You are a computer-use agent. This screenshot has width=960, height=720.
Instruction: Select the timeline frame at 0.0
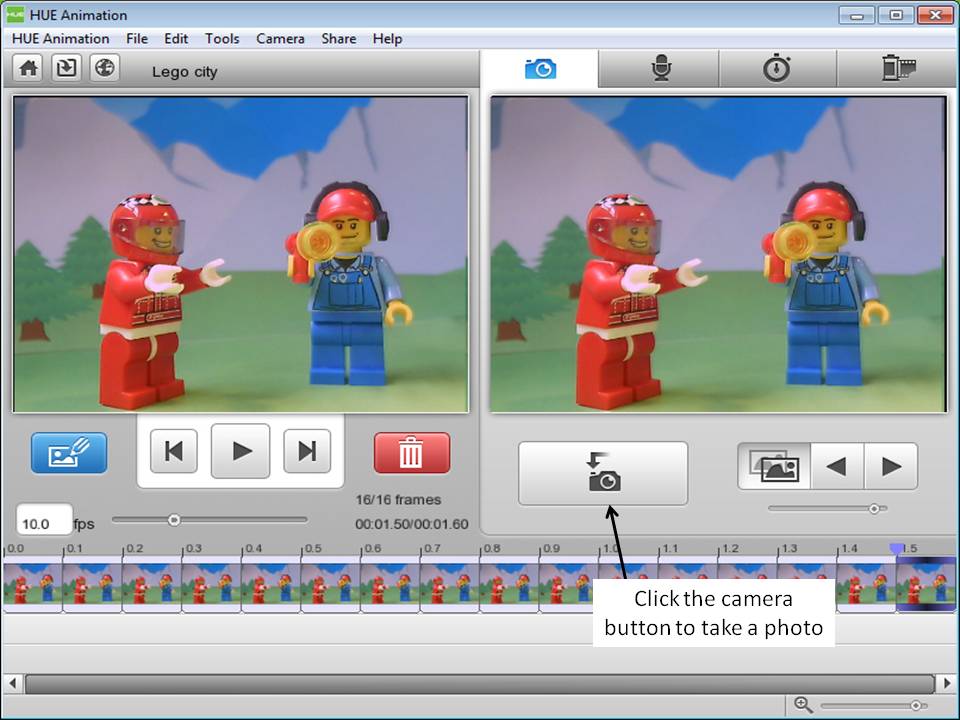point(33,587)
